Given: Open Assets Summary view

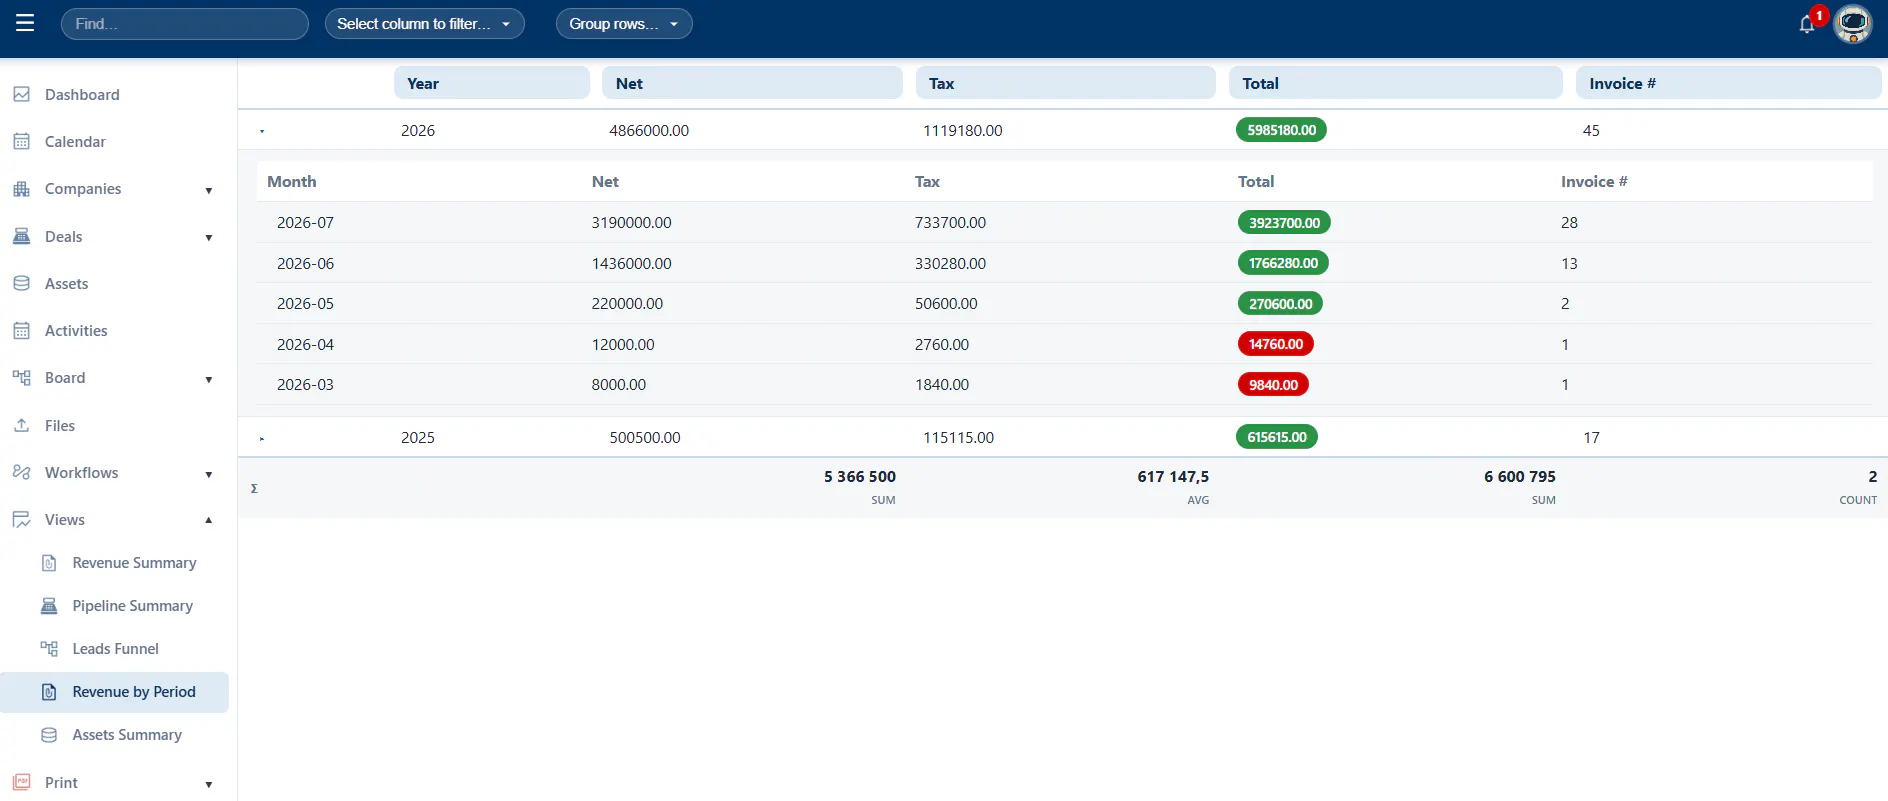Looking at the screenshot, I should [127, 734].
